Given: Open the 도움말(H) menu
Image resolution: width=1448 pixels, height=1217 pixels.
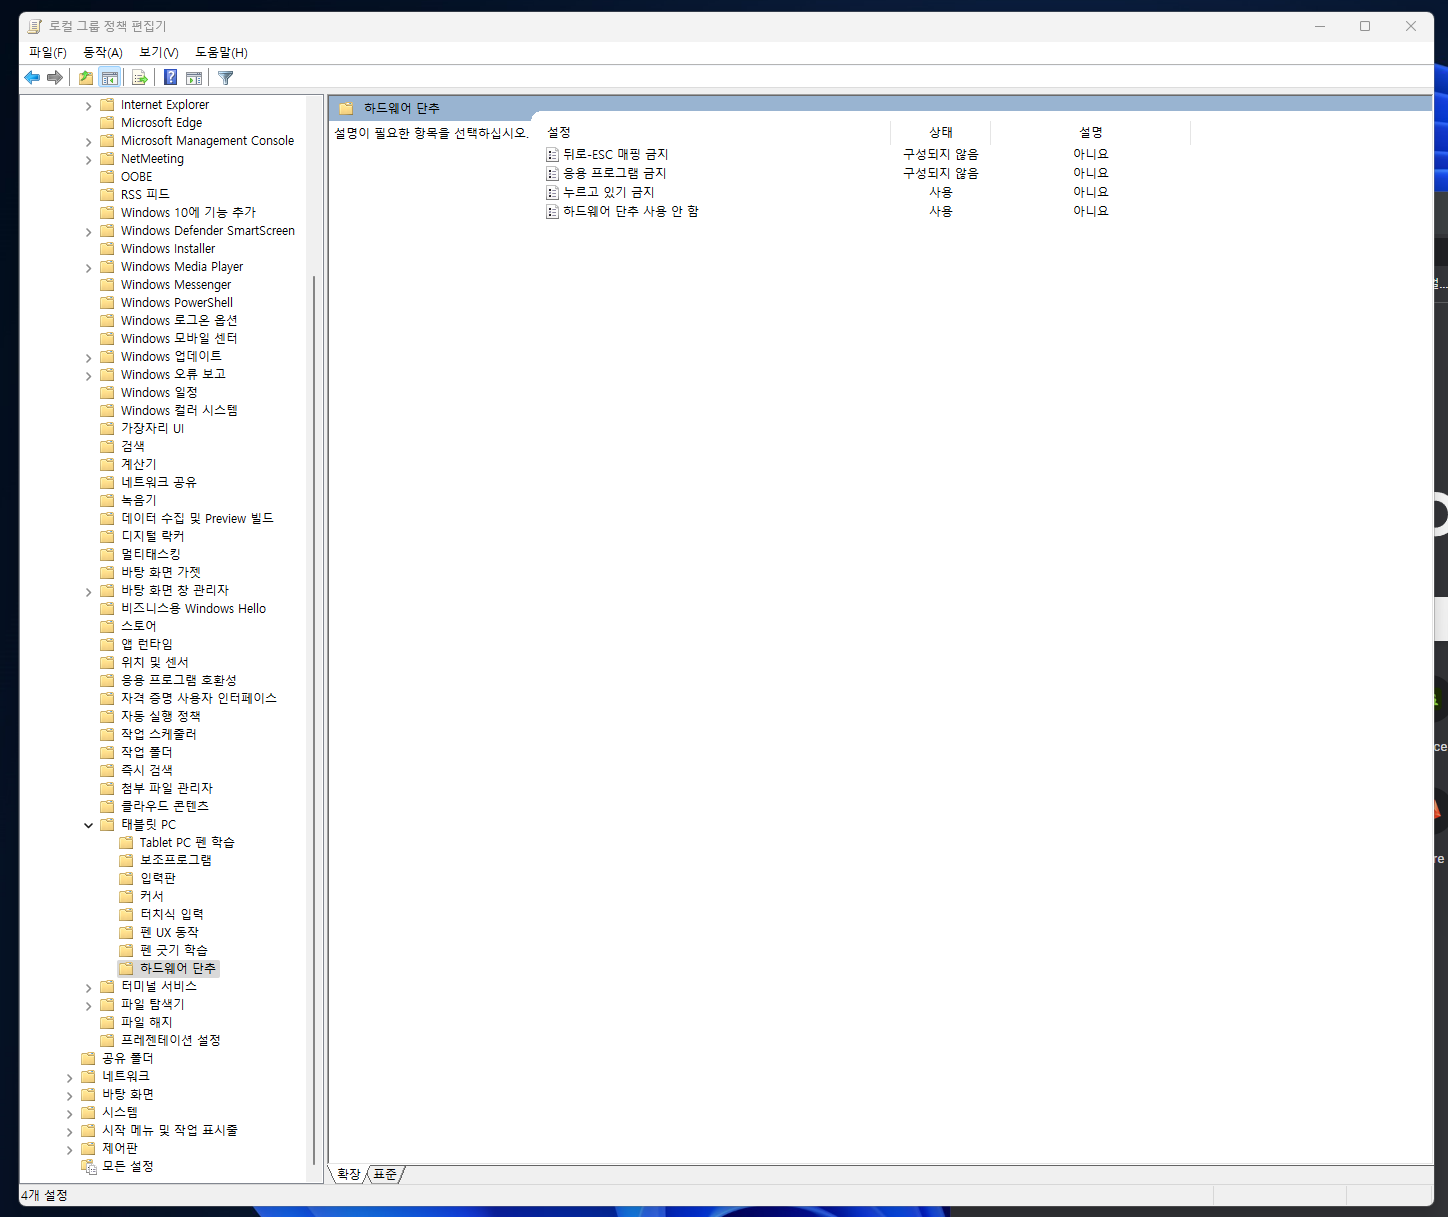Looking at the screenshot, I should [221, 52].
